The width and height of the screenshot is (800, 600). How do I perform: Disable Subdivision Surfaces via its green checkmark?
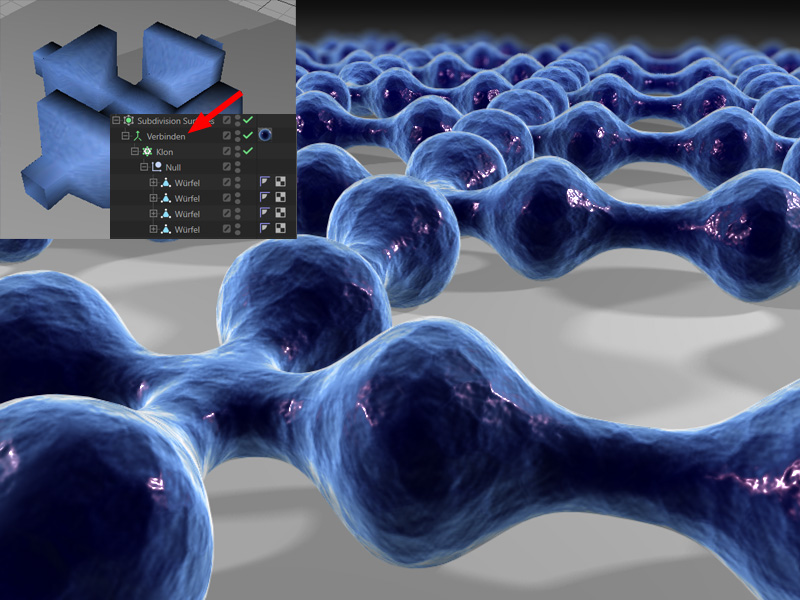[248, 120]
